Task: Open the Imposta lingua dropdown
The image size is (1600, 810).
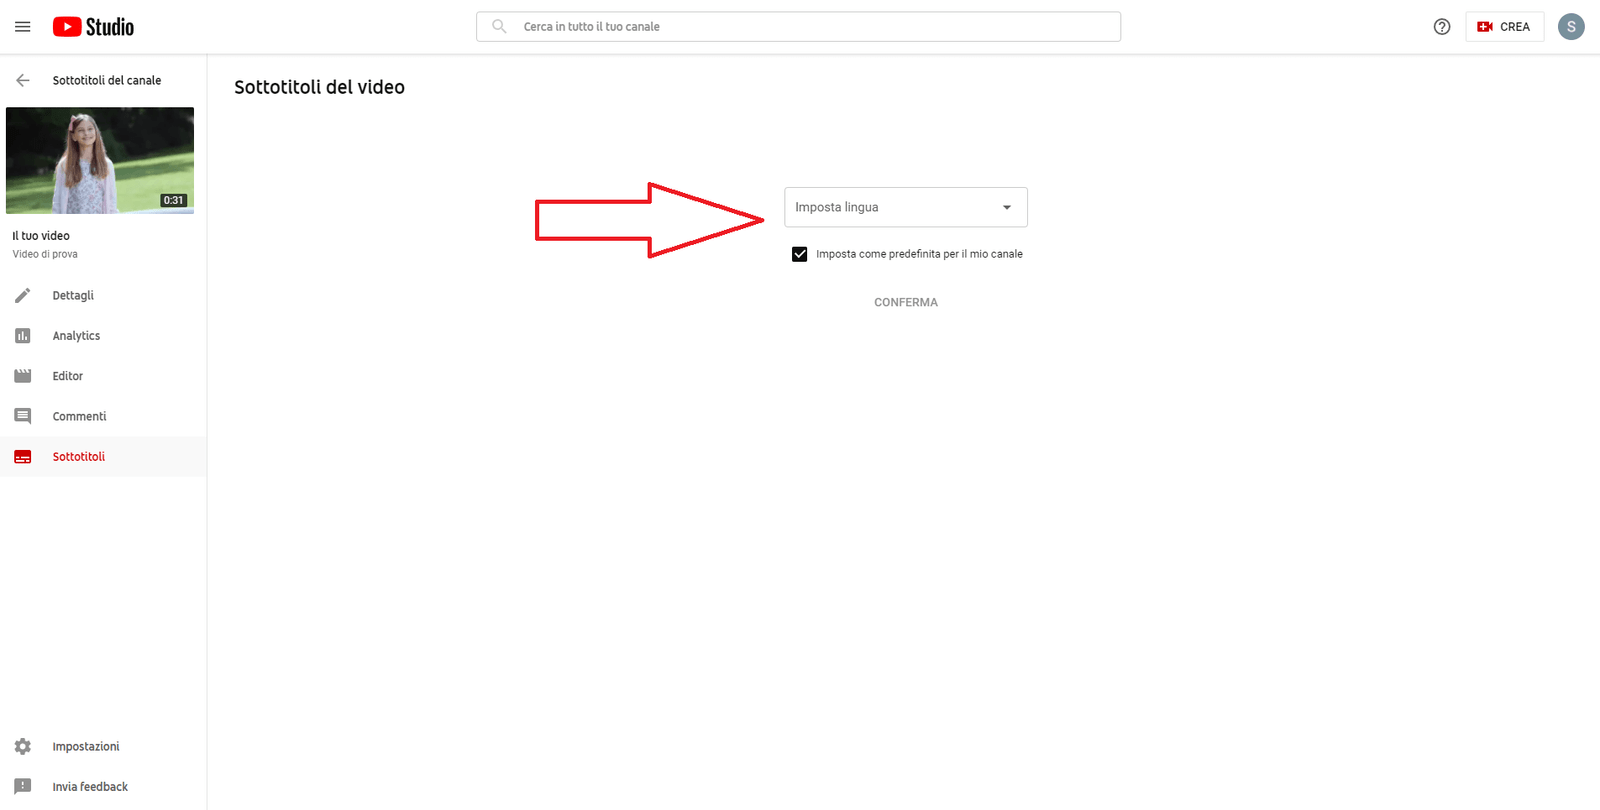Action: click(895, 207)
